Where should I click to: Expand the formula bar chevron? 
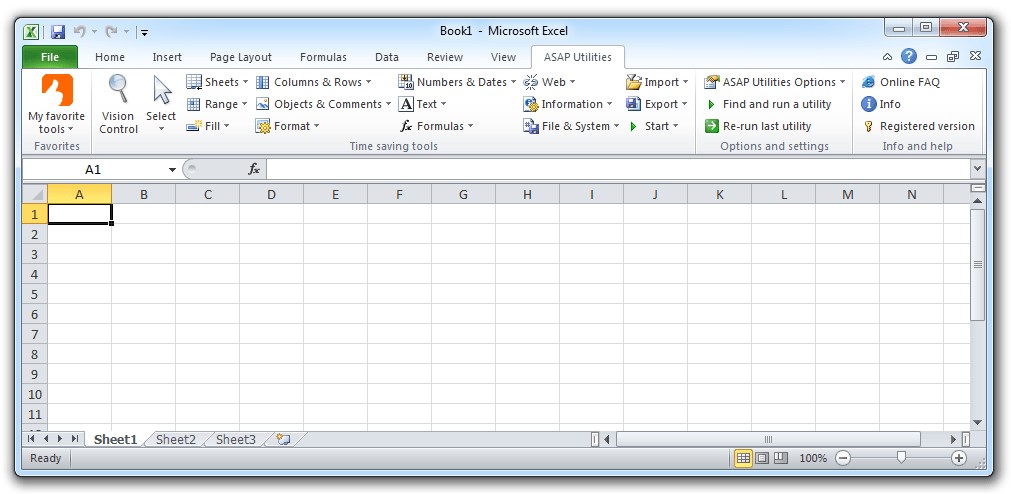point(977,169)
